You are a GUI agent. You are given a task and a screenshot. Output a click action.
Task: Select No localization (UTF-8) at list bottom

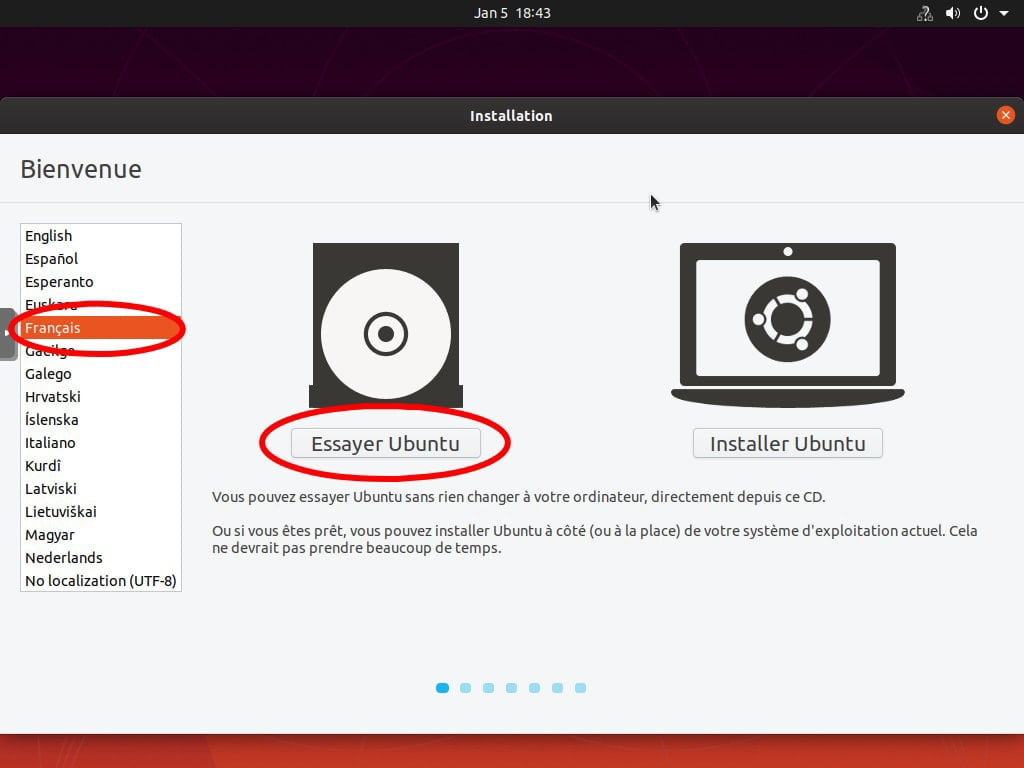point(100,580)
